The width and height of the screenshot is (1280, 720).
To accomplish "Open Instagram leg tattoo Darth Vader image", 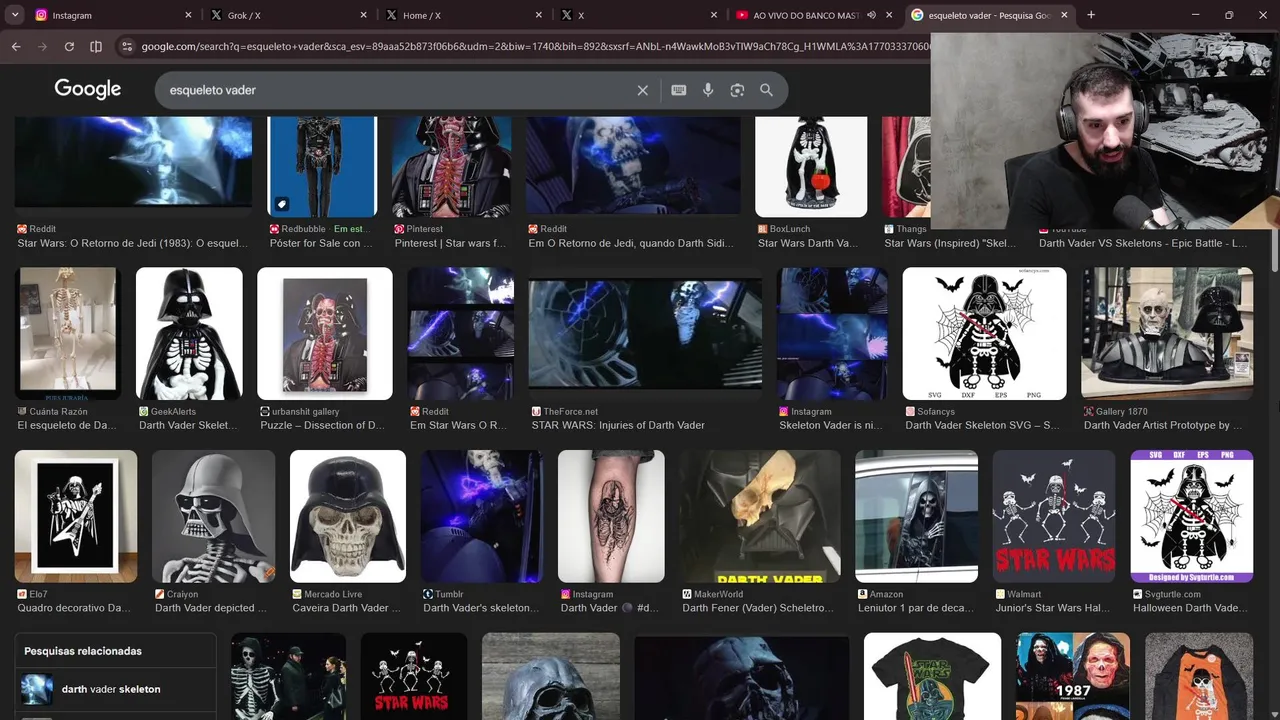I will (611, 516).
